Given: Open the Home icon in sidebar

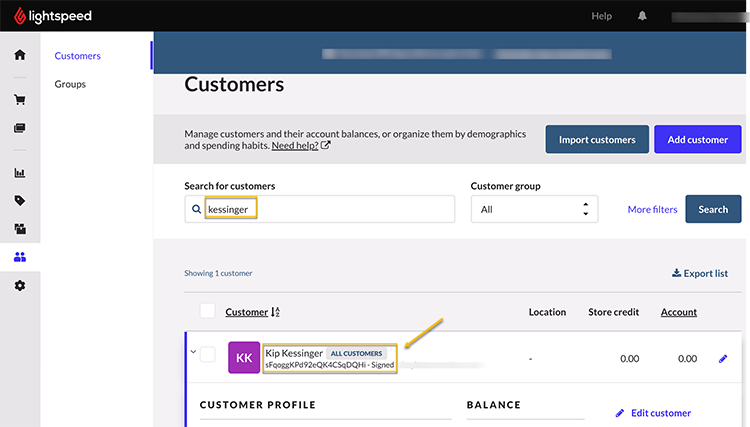Looking at the screenshot, I should (19, 55).
